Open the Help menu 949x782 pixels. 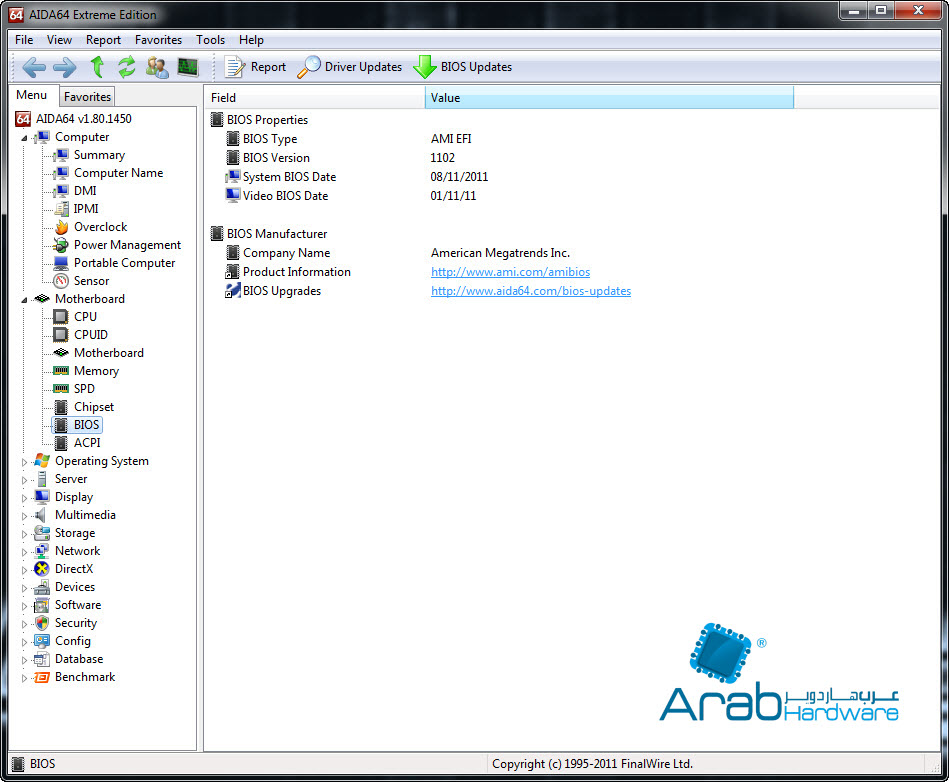coord(251,40)
